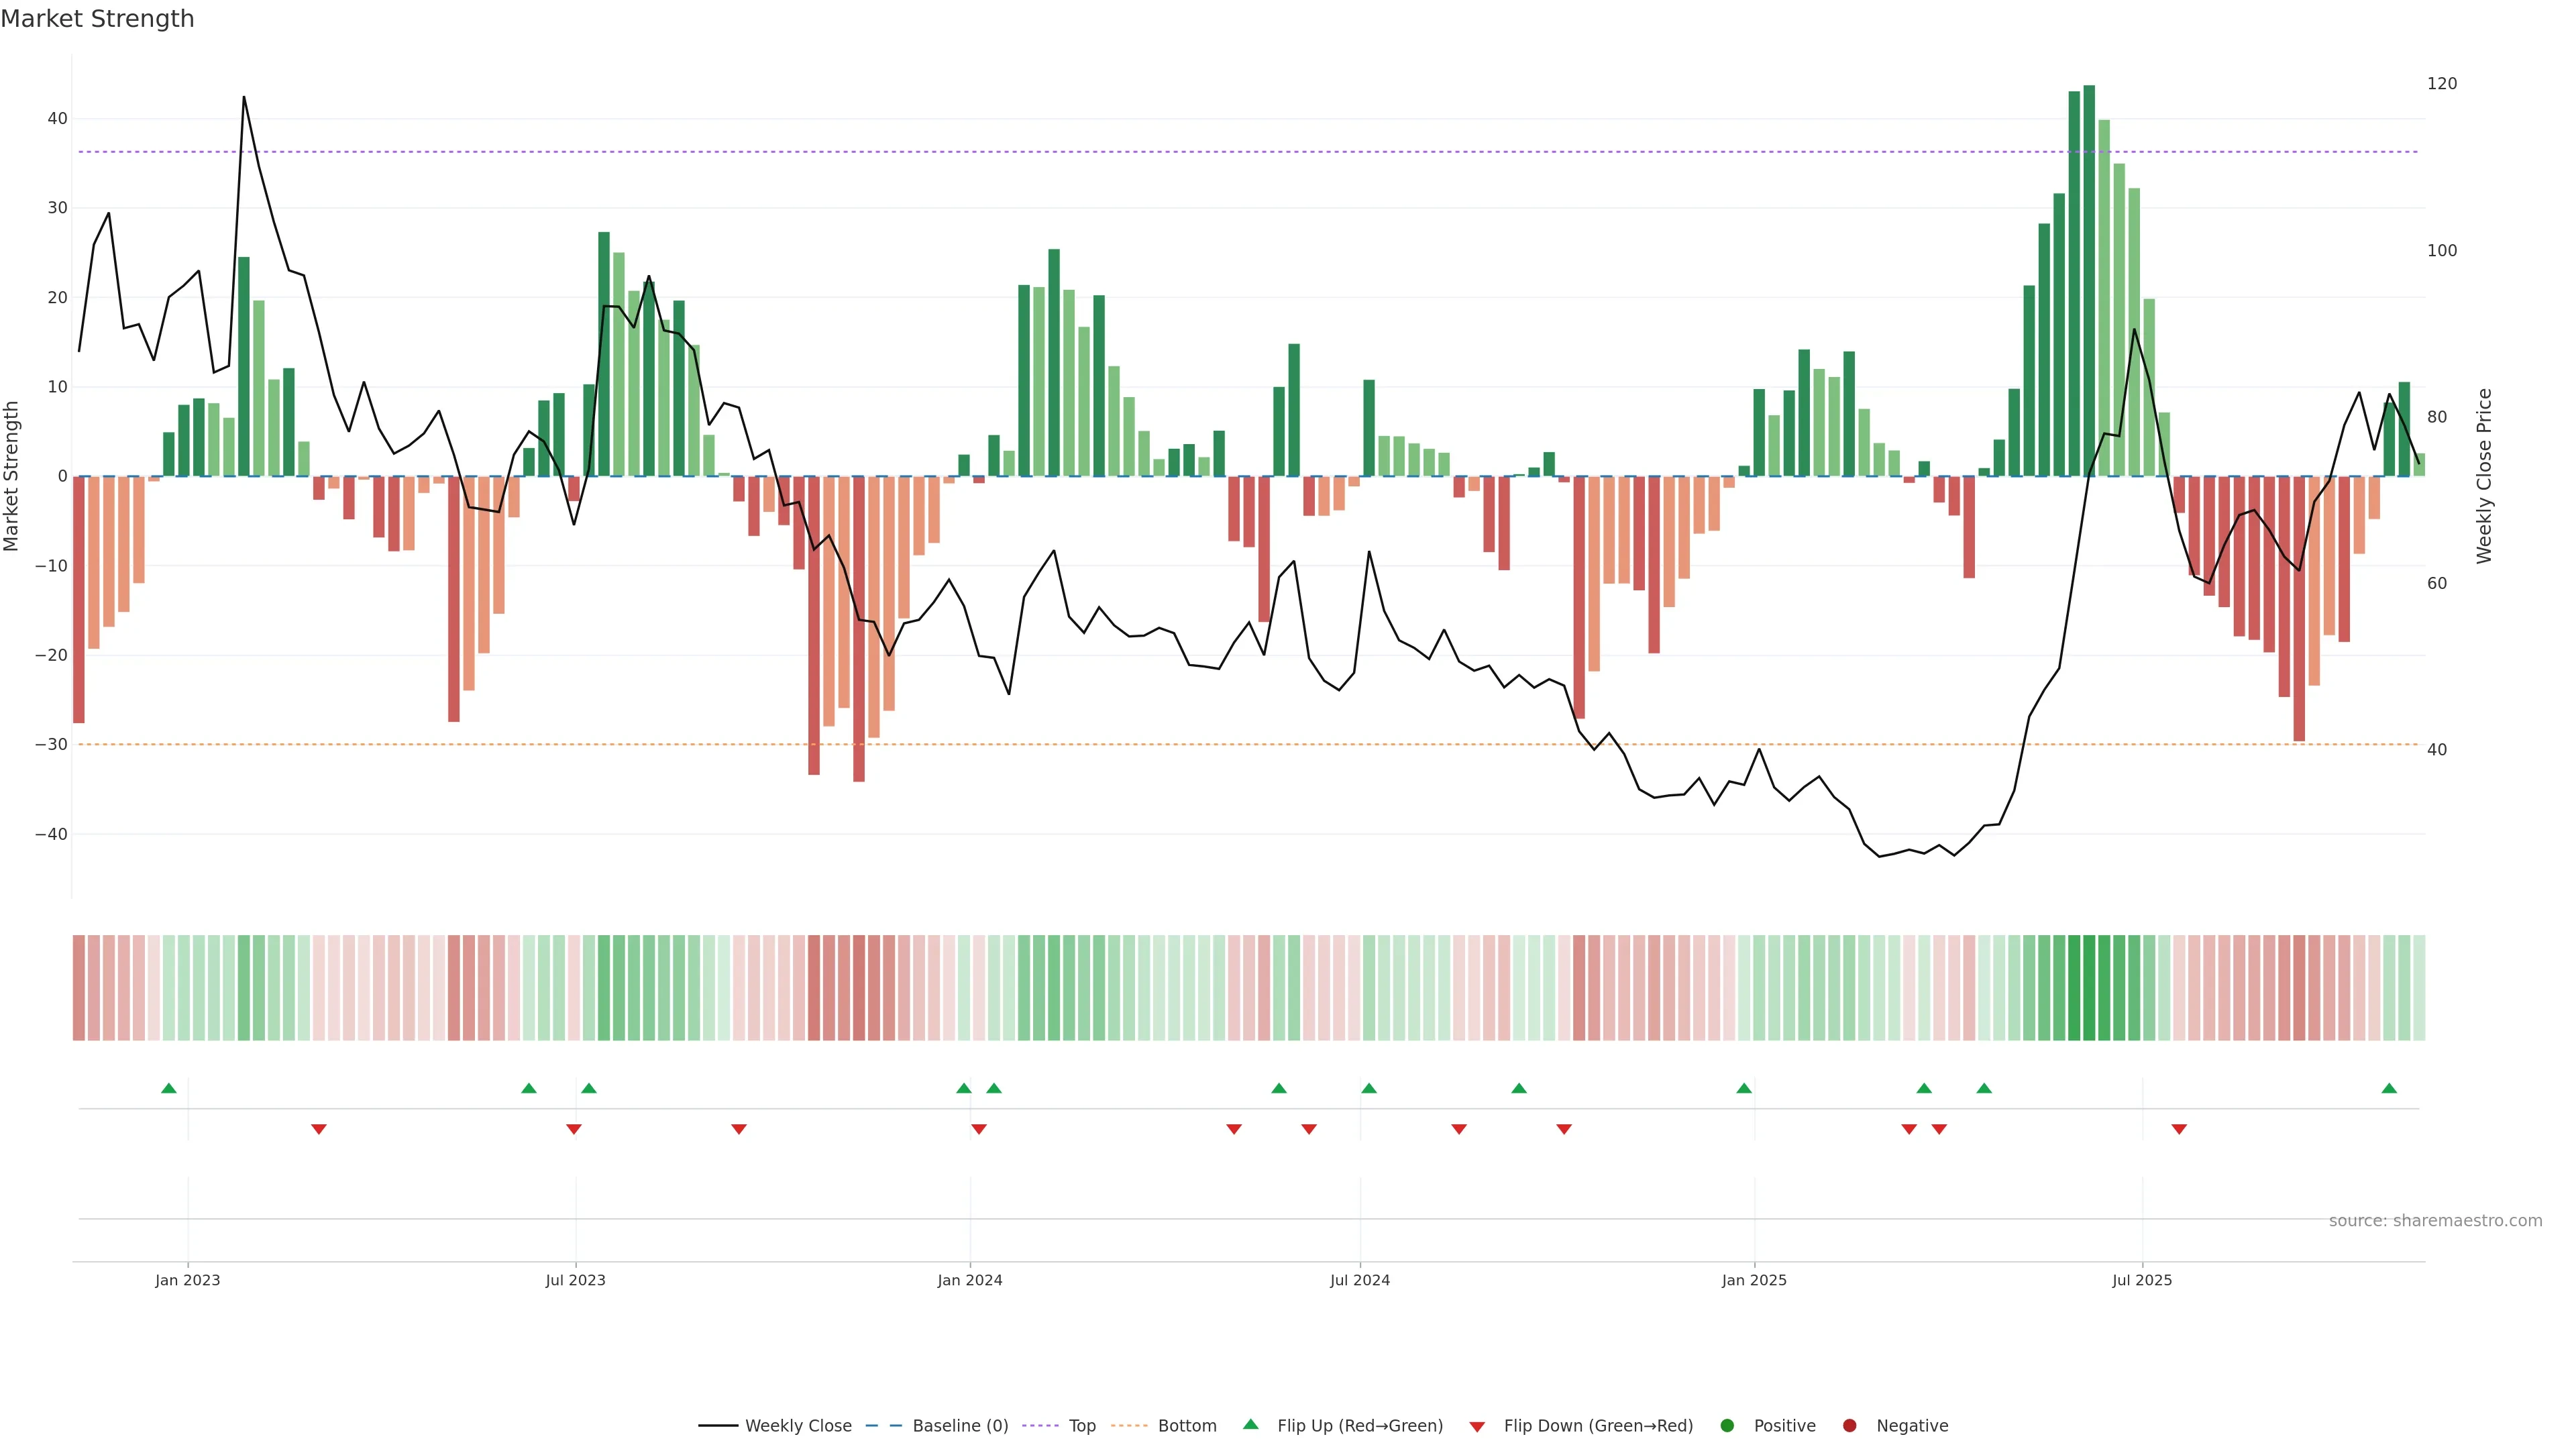Click the last green flip-up triangle at far right
The height and width of the screenshot is (1449, 2576).
click(x=2389, y=1088)
